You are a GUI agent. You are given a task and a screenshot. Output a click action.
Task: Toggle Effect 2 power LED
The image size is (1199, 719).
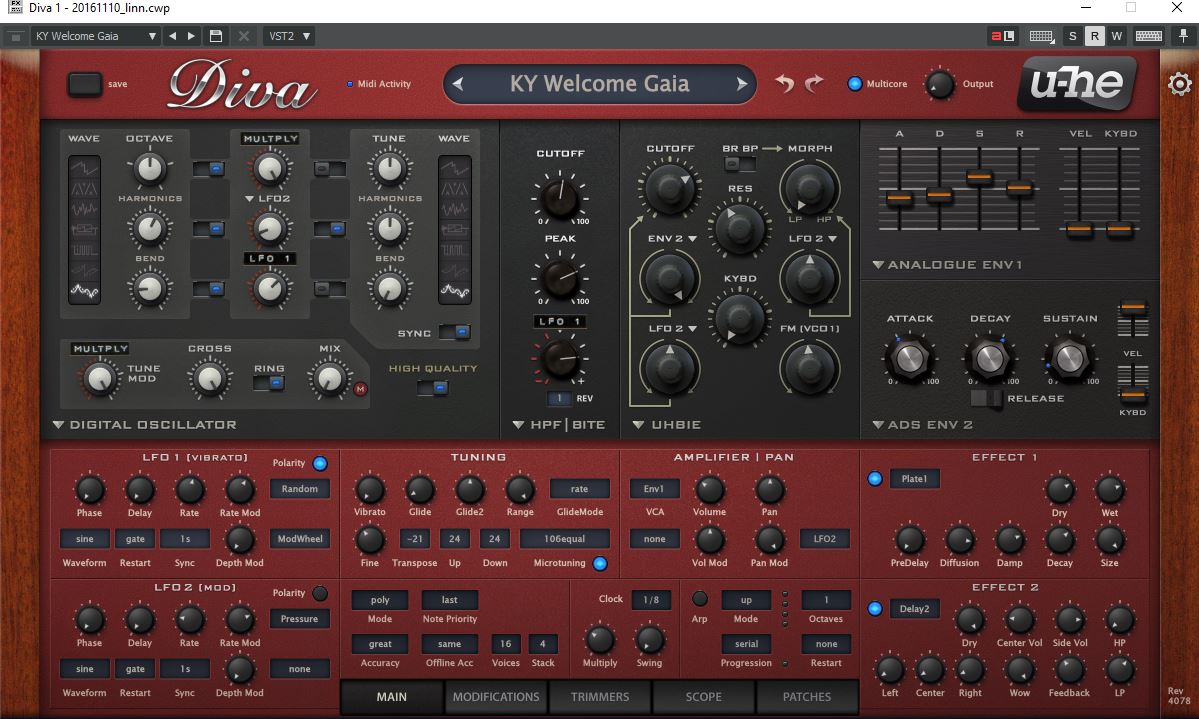(875, 609)
